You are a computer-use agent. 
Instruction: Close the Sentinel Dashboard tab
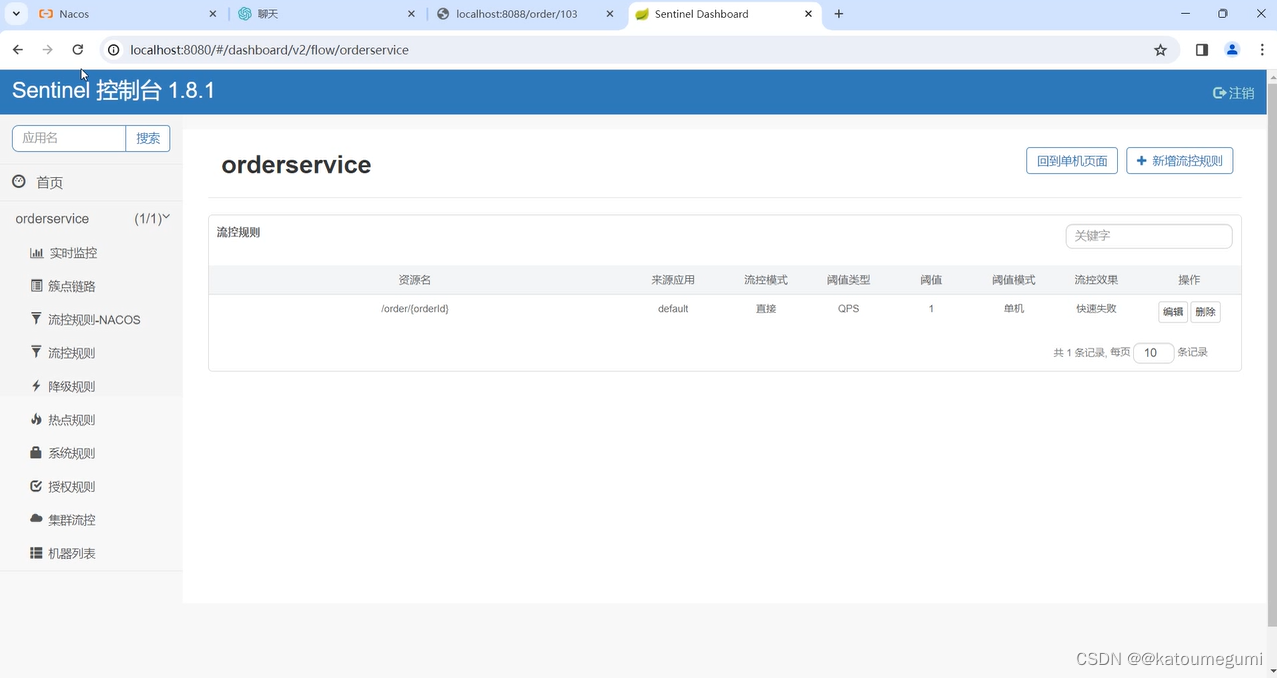[x=809, y=14]
